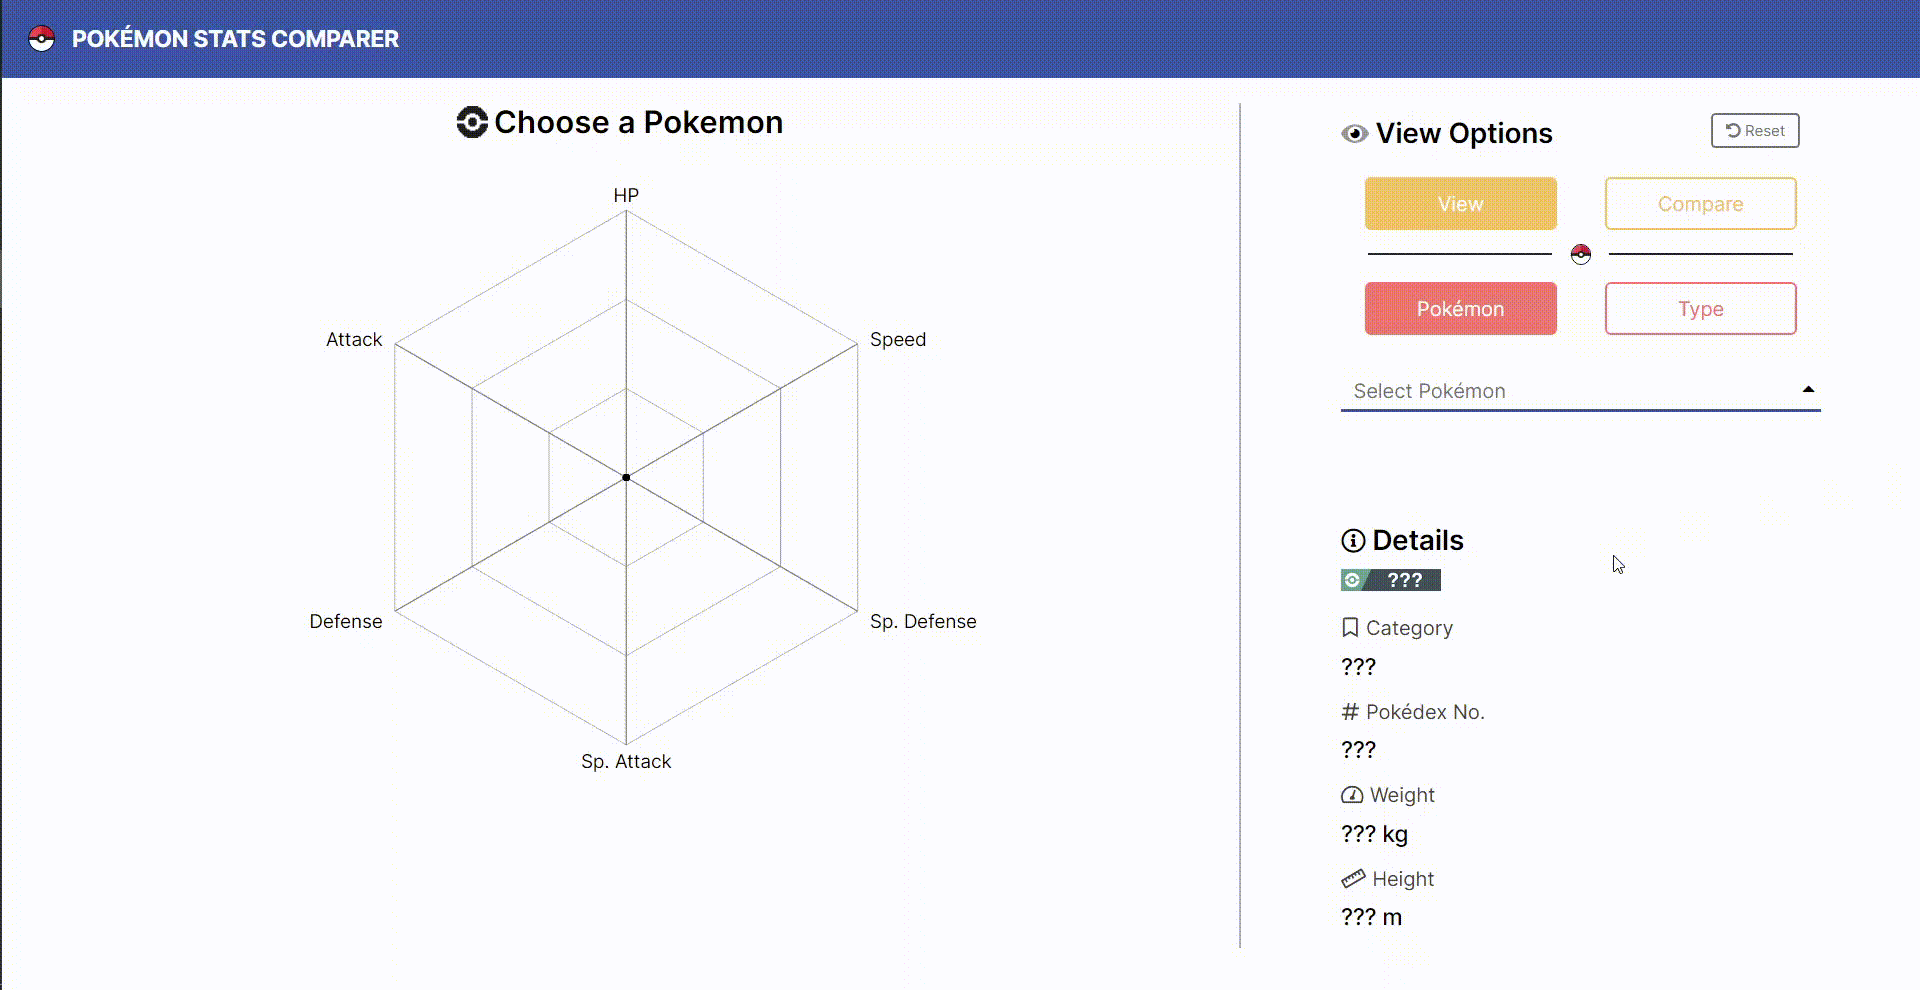Click the bookmark icon next to Category
This screenshot has height=990, width=1920.
[1351, 627]
